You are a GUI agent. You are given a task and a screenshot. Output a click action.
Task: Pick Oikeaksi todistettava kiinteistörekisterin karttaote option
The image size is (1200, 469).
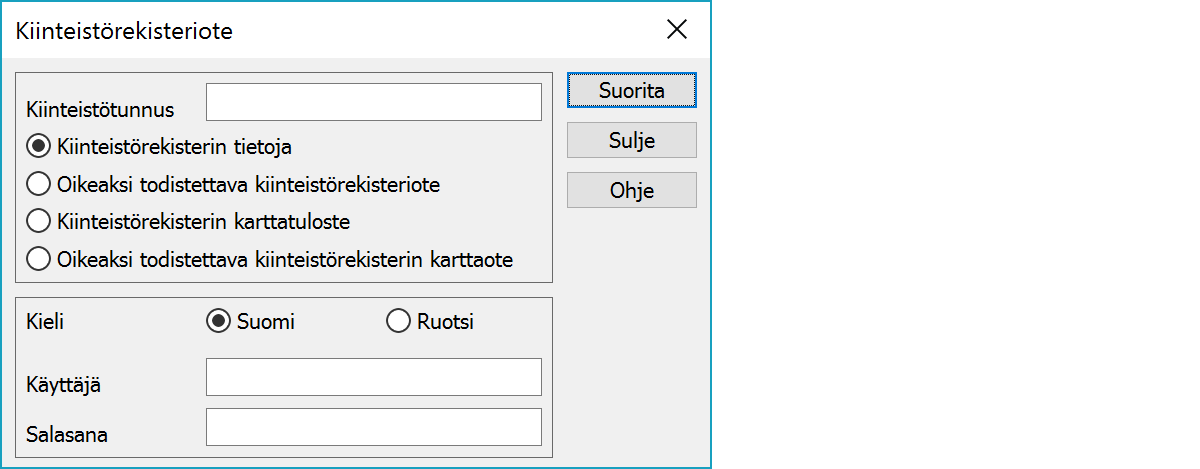point(38,259)
